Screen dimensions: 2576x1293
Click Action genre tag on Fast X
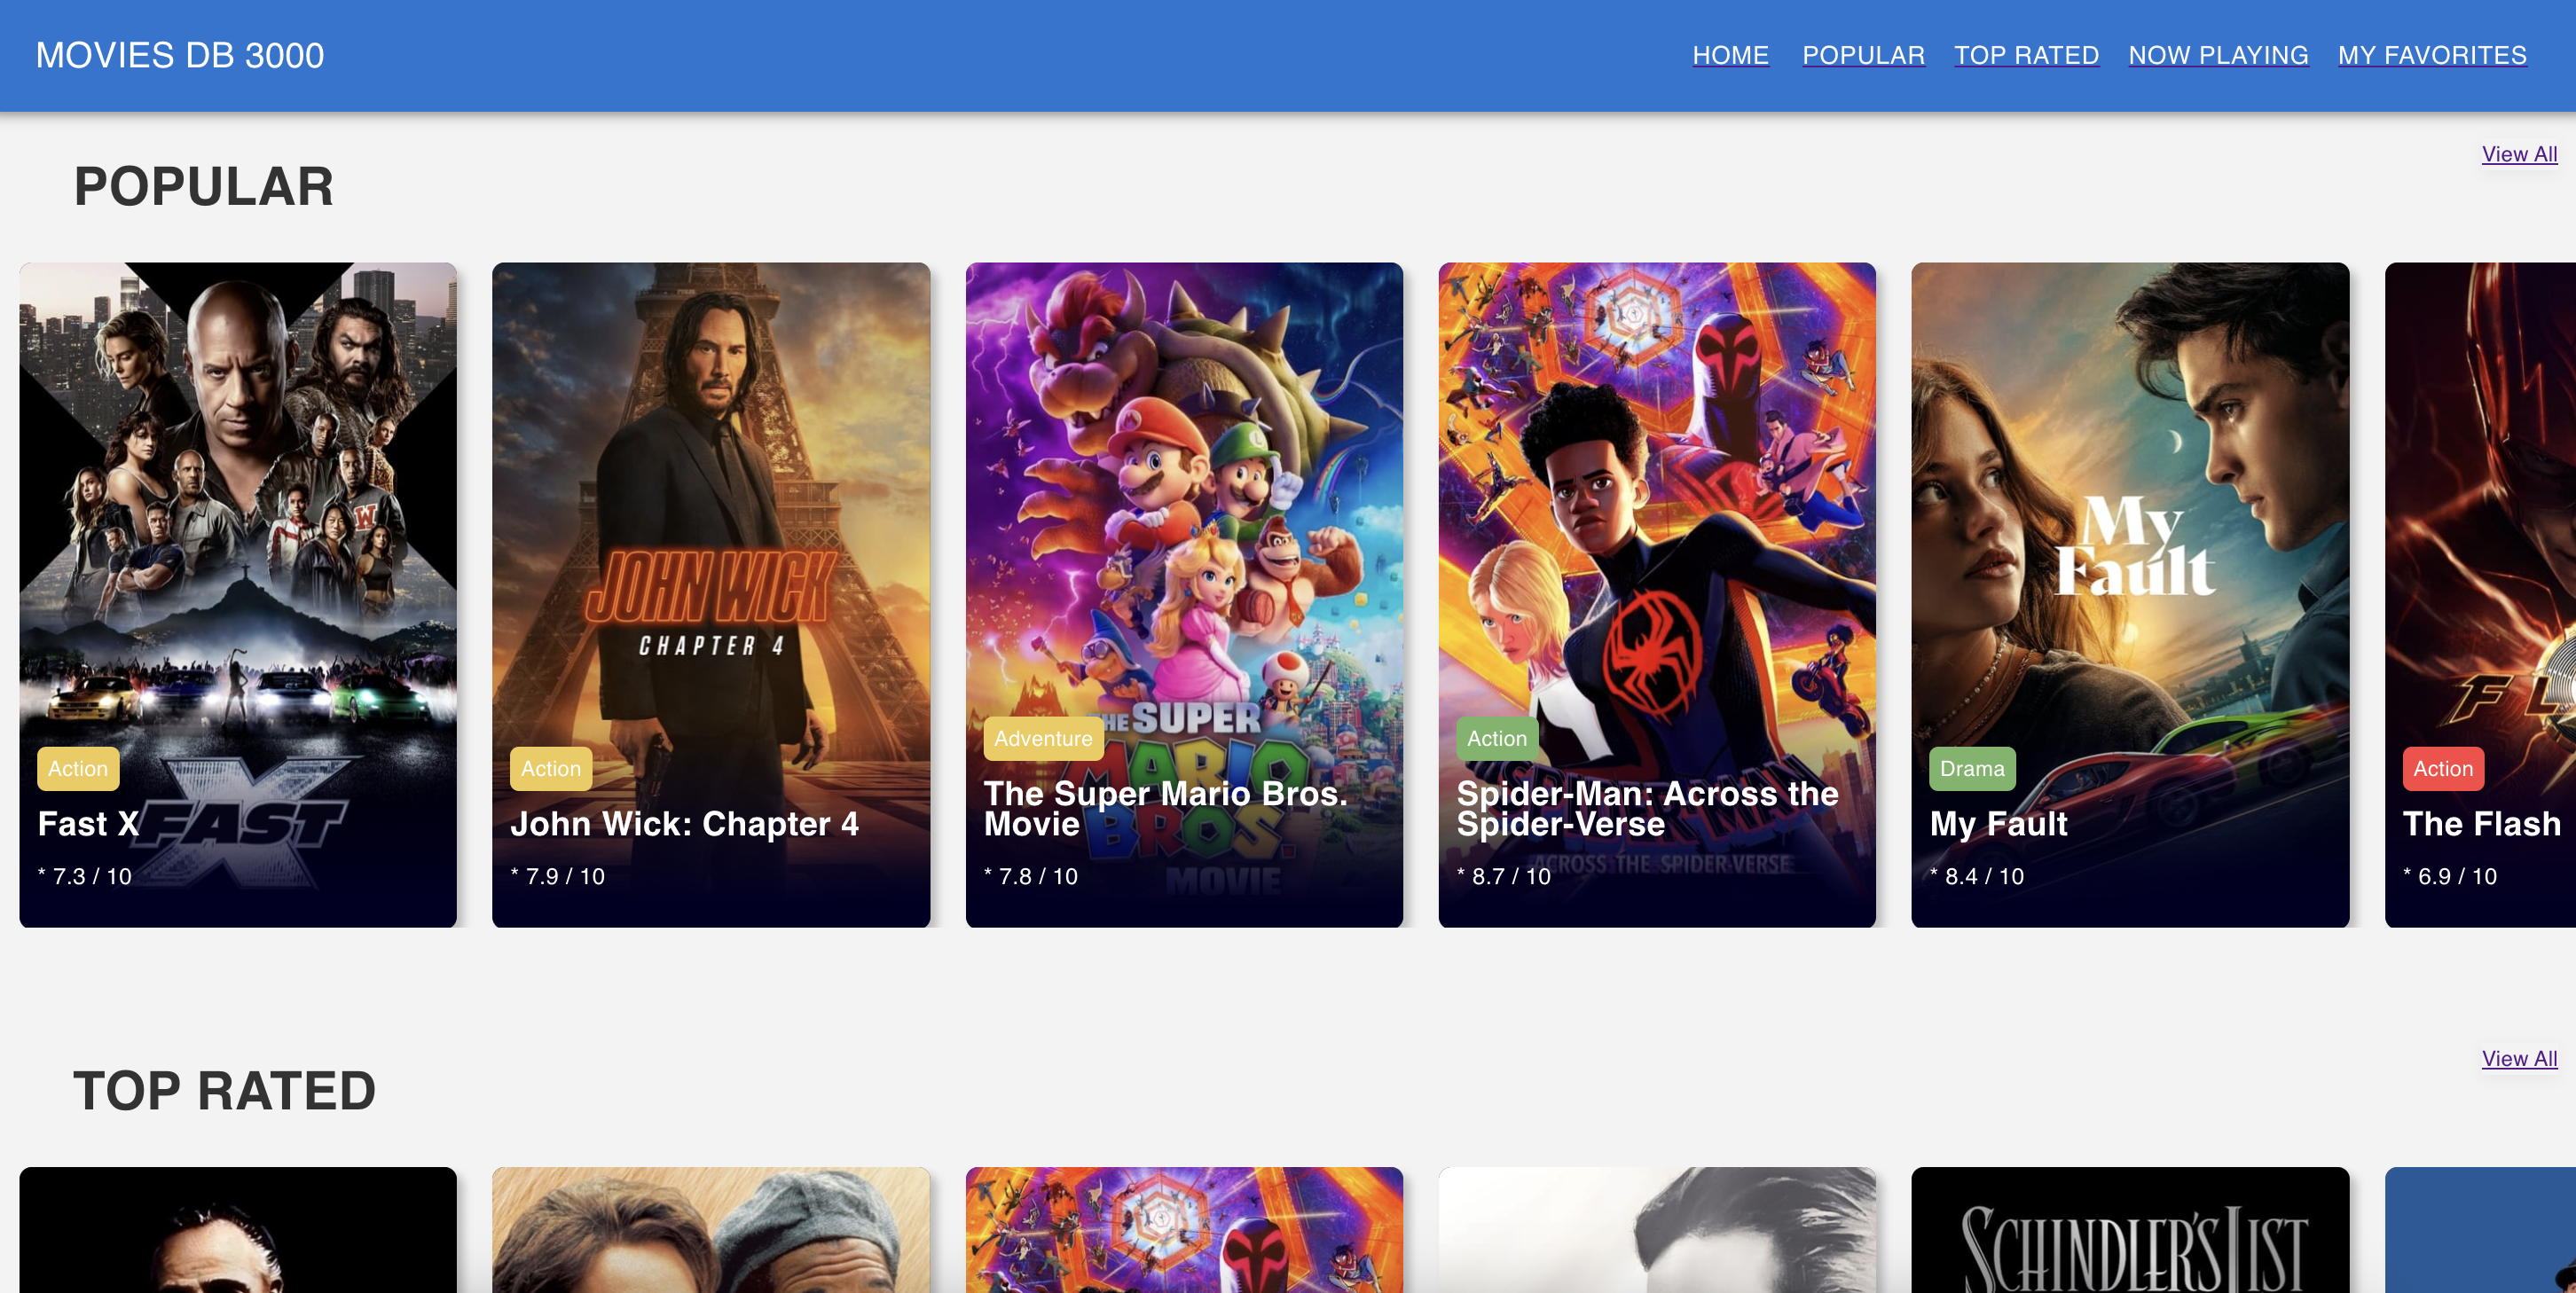(x=78, y=768)
